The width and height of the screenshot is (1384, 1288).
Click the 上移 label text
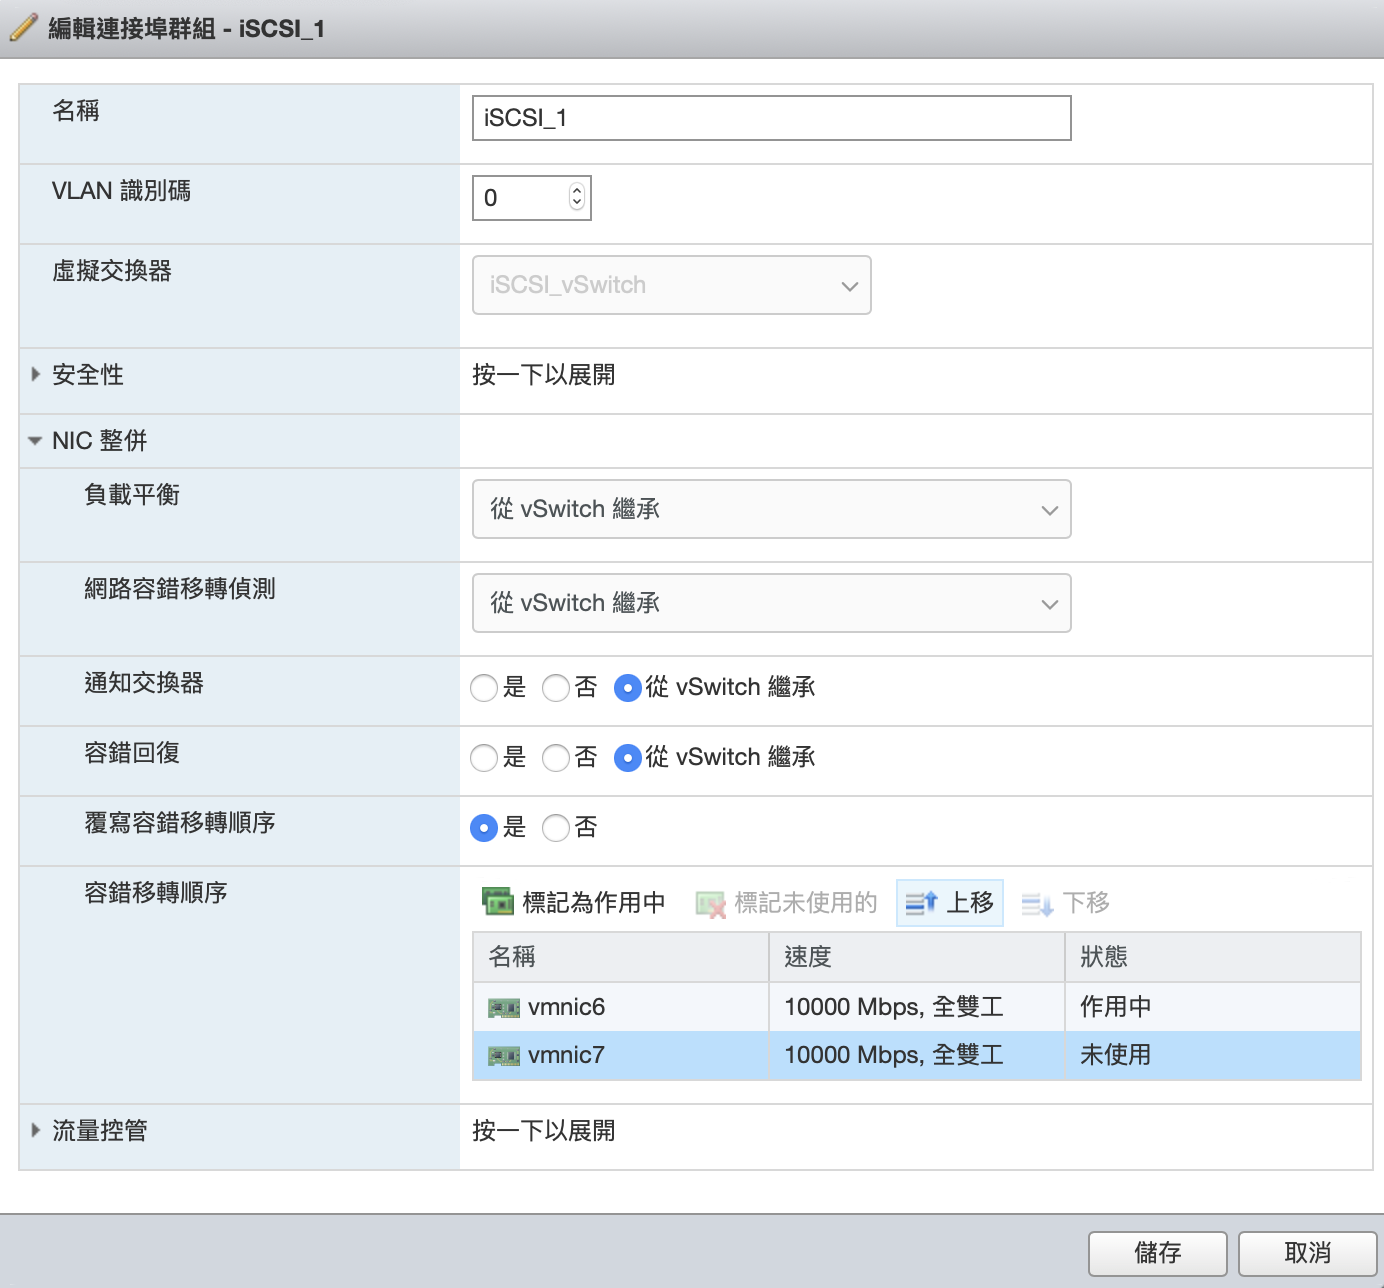click(970, 903)
